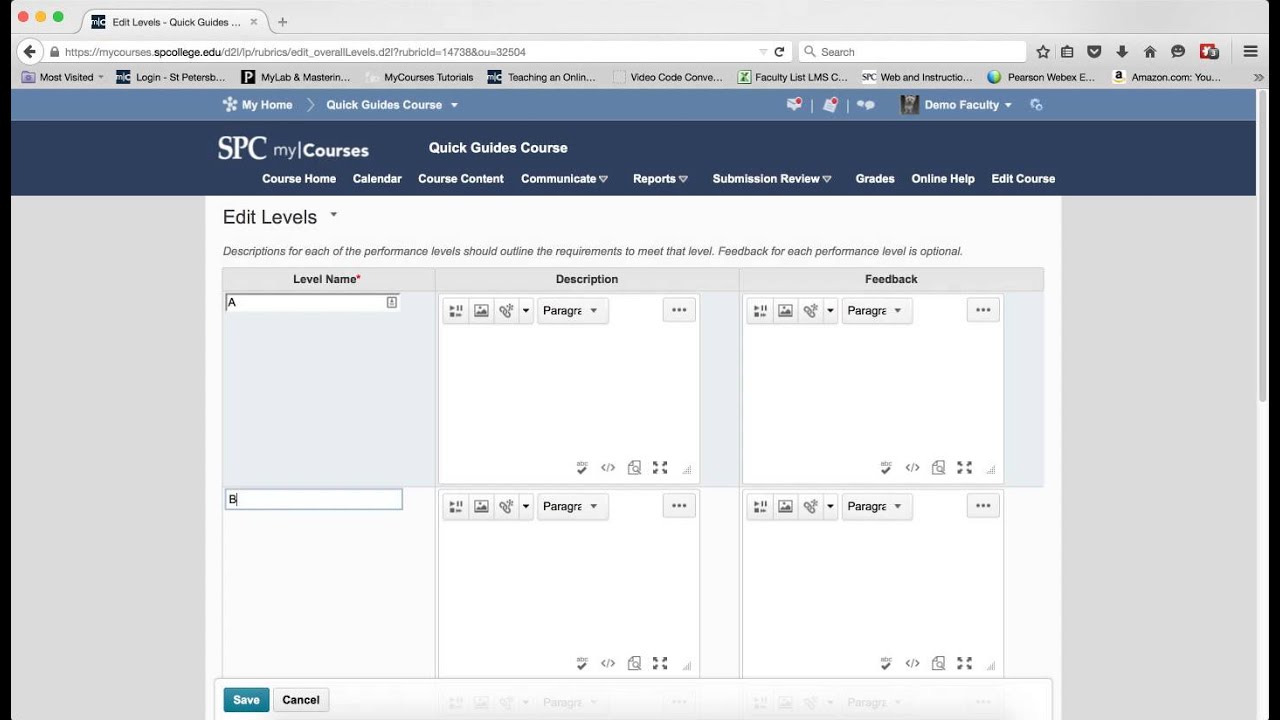The width and height of the screenshot is (1280, 720).
Task: Open Course Content nav item
Action: [x=461, y=179]
